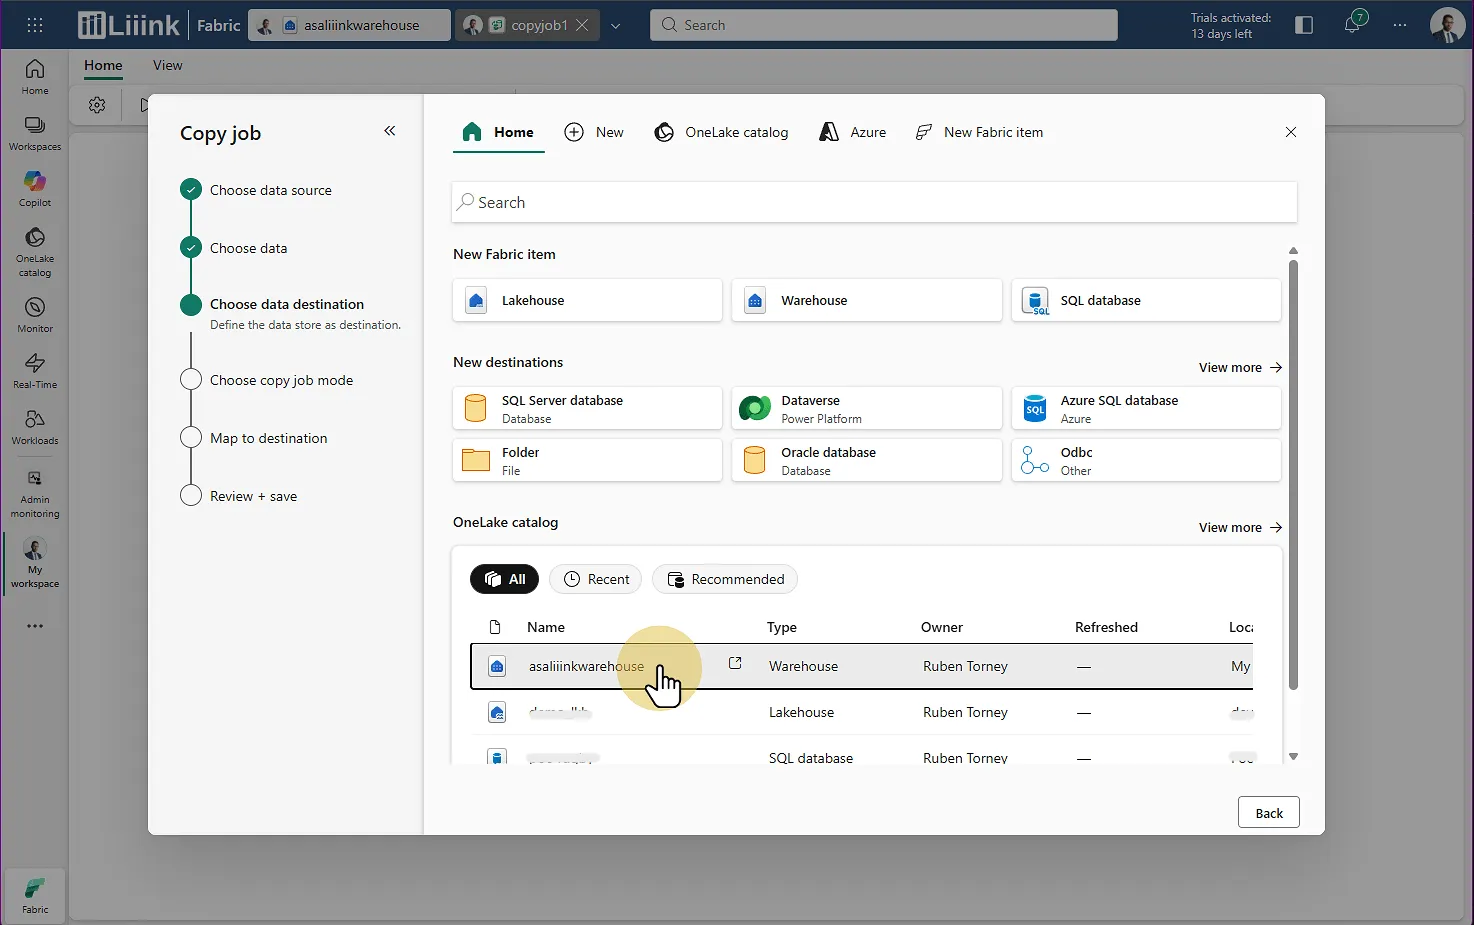Open the Monitor hub icon
1474x925 pixels.
(x=35, y=314)
